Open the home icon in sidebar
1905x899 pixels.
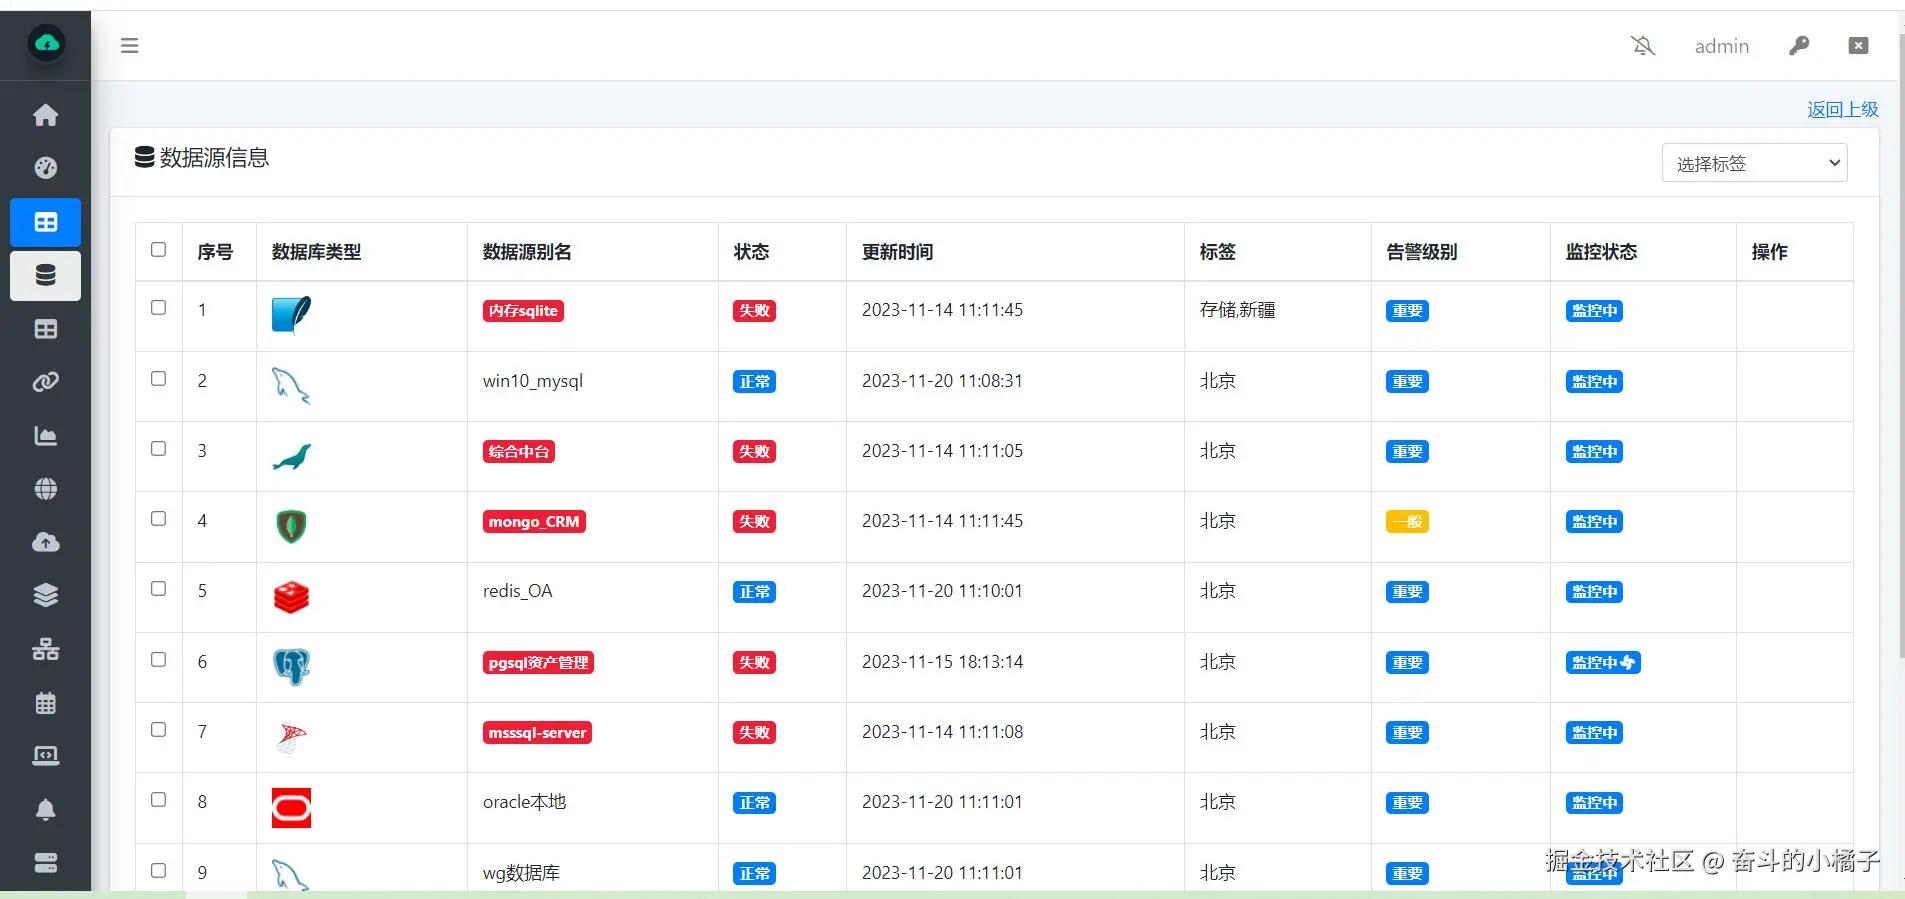(x=46, y=115)
